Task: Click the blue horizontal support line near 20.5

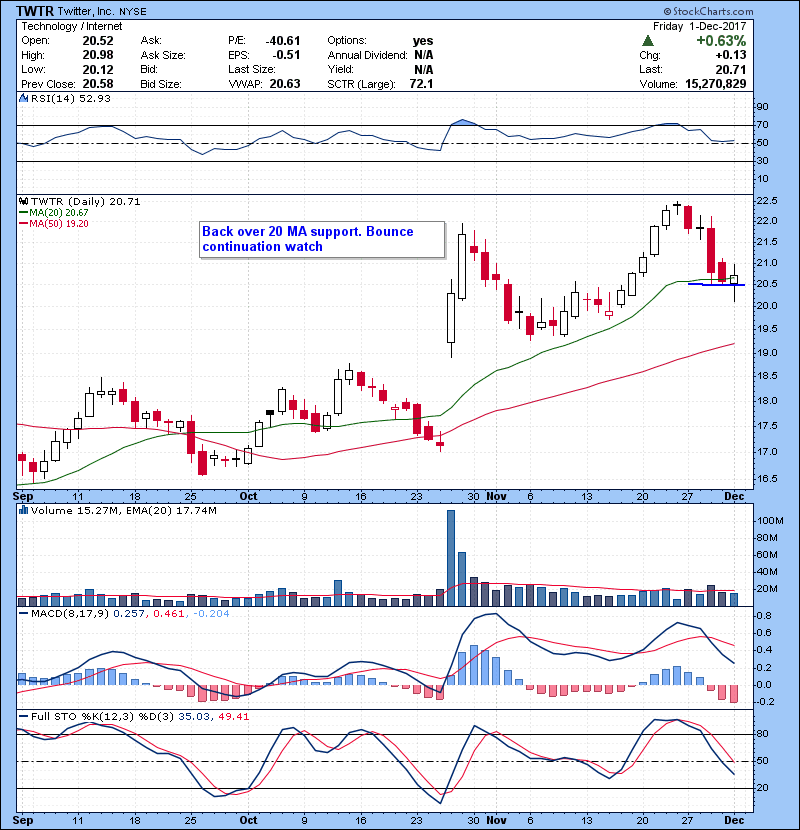Action: [716, 285]
